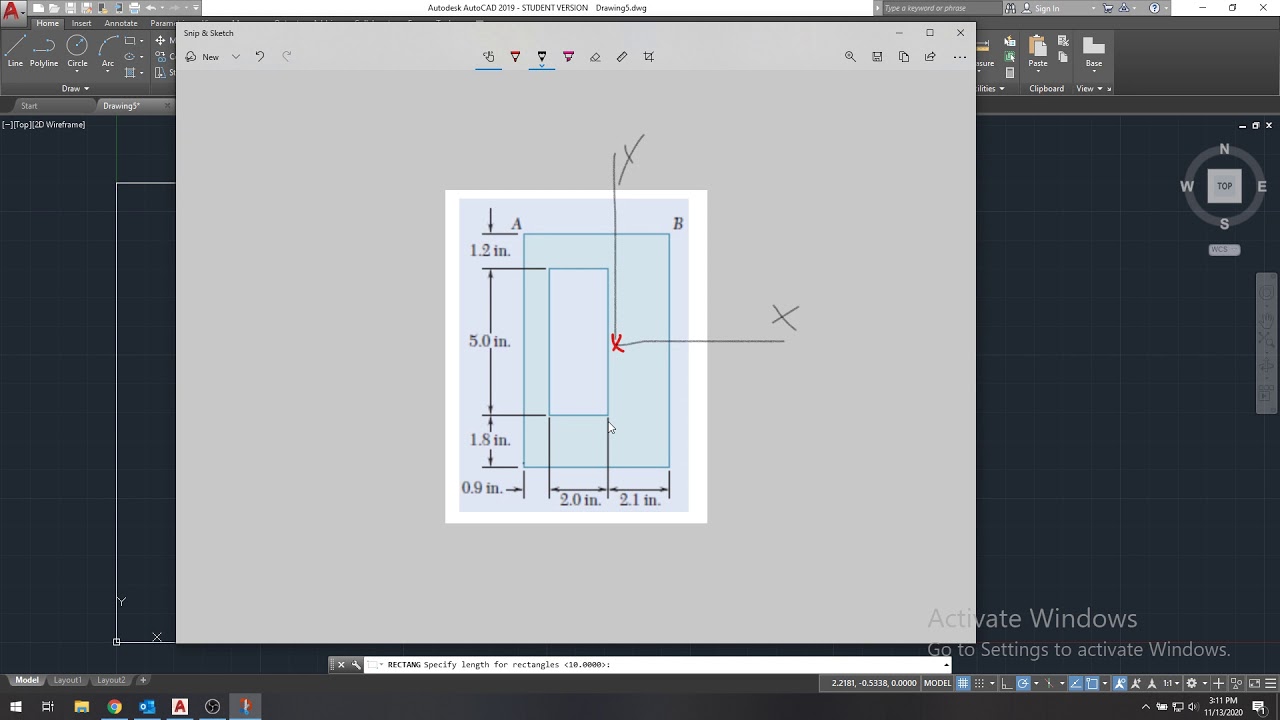Click the Undo arrow in AutoCAD Quick Access toolbar
Image resolution: width=1280 pixels, height=720 pixels.
click(150, 8)
